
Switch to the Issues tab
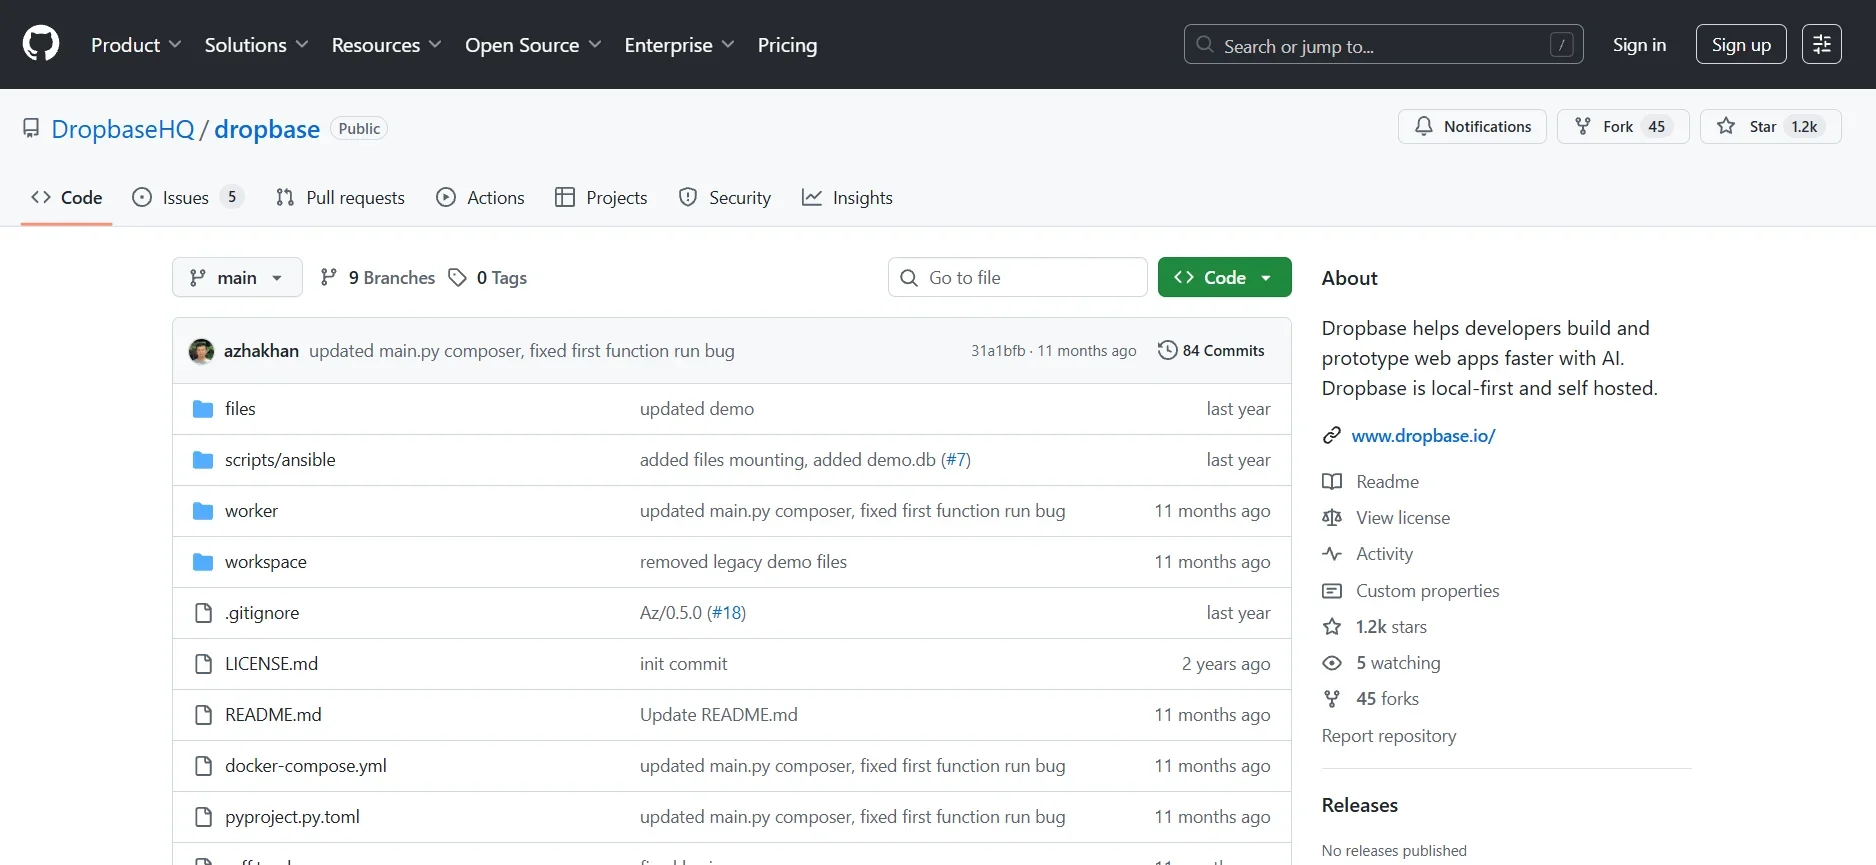(187, 198)
